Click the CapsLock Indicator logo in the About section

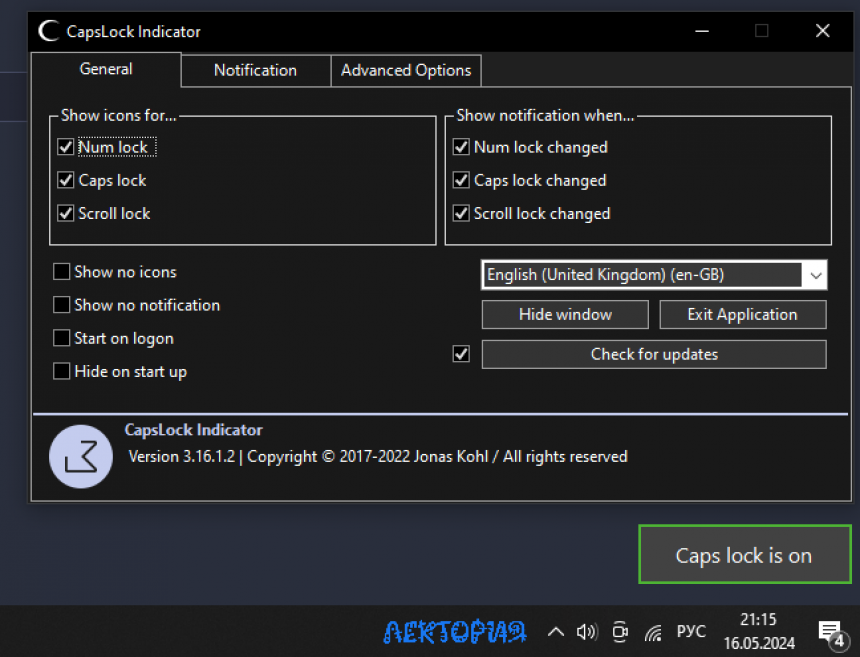80,456
